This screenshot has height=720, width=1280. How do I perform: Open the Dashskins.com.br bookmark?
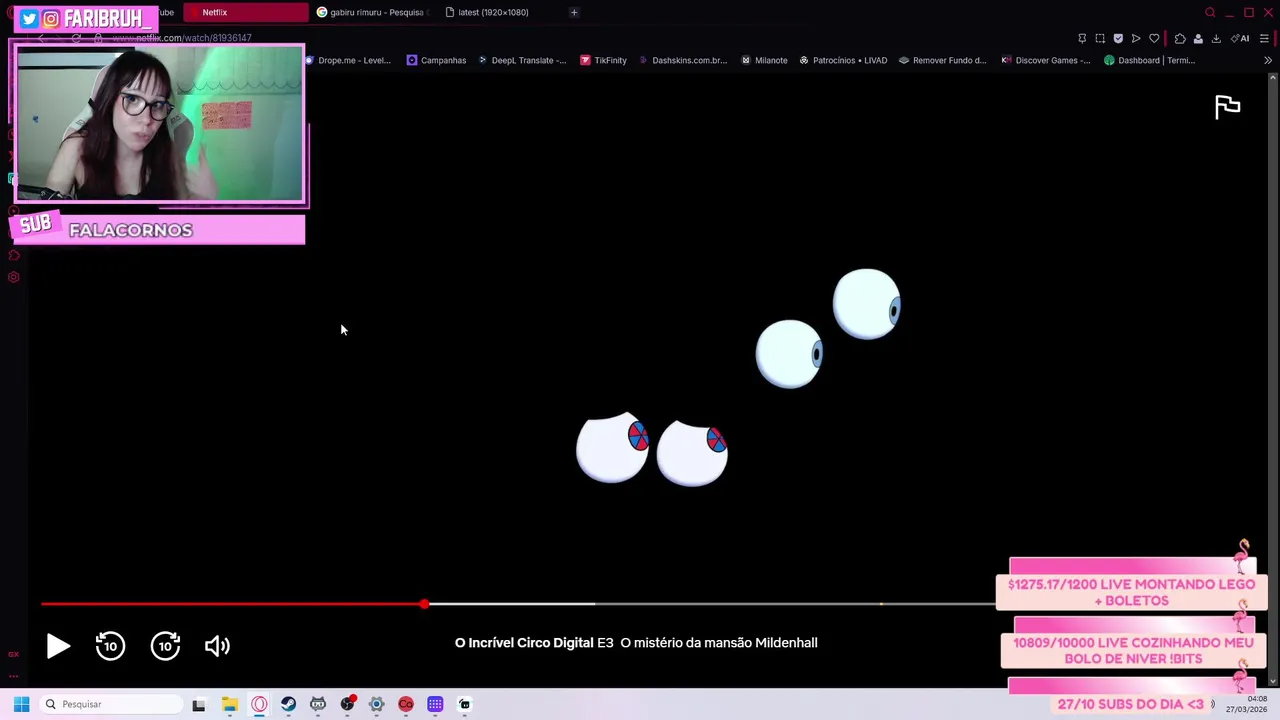682,60
